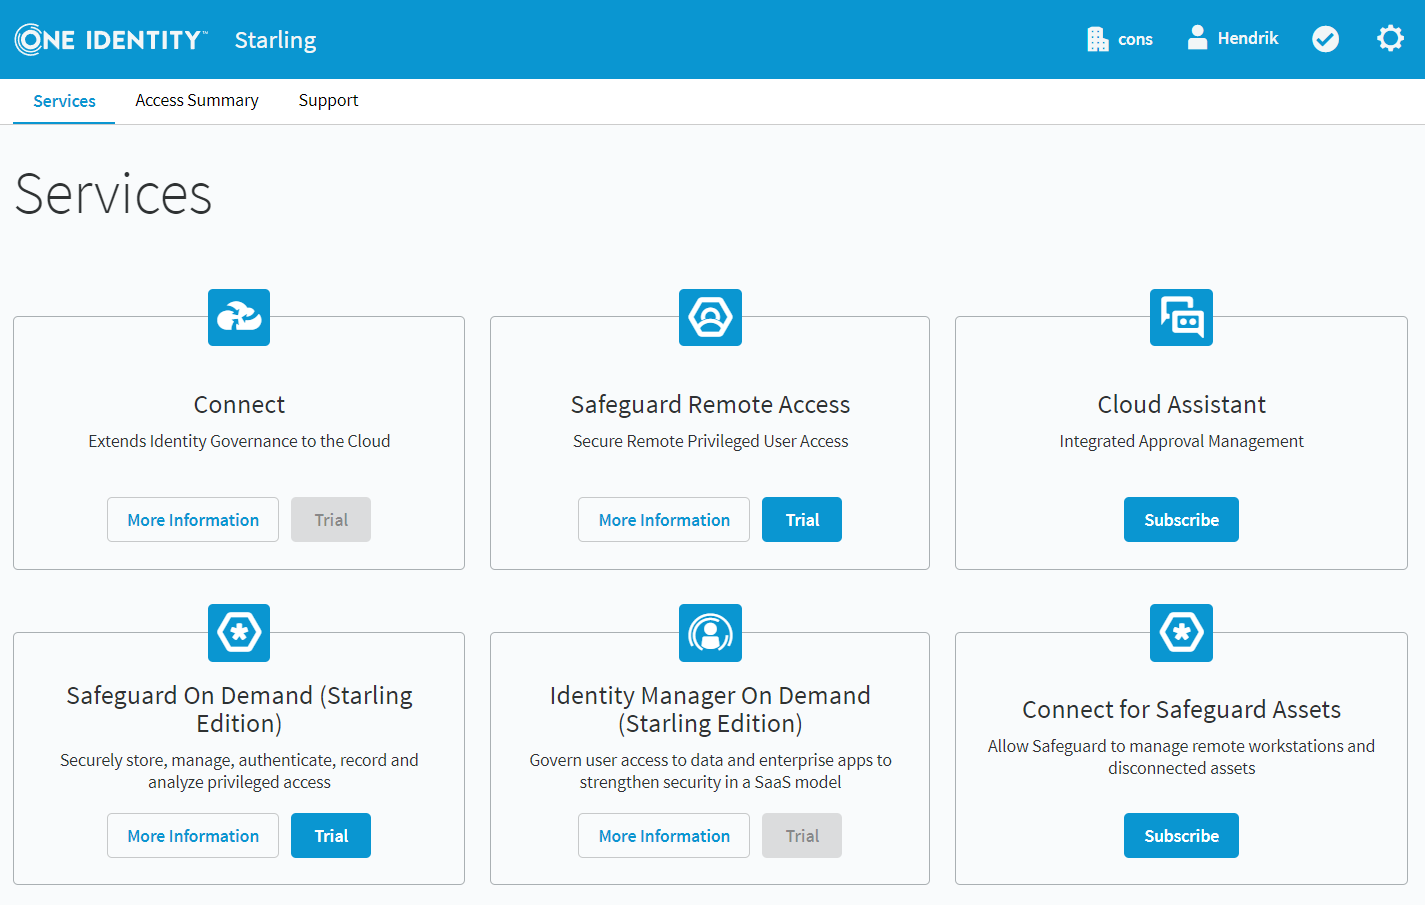Subscribe to Cloud Assistant
Image resolution: width=1425 pixels, height=905 pixels.
(x=1181, y=520)
